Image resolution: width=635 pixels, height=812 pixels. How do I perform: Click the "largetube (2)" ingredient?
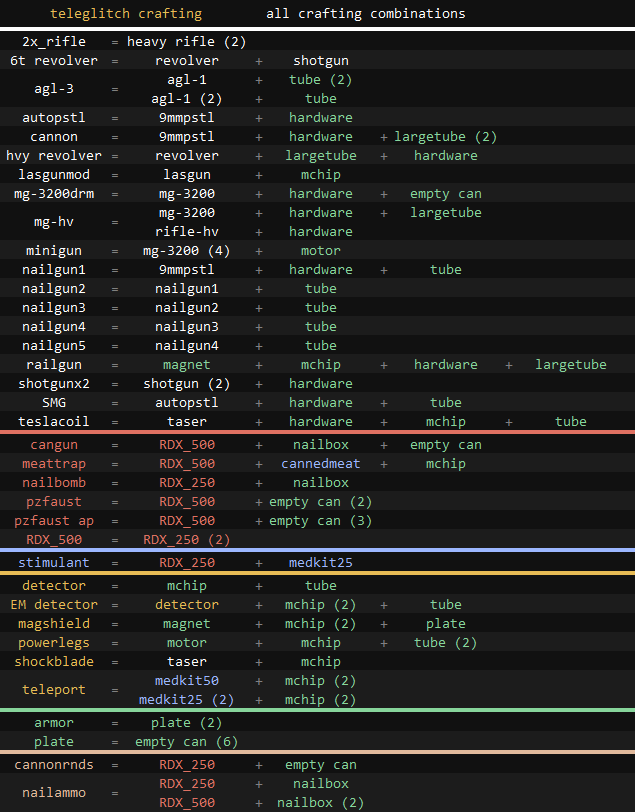coord(445,137)
